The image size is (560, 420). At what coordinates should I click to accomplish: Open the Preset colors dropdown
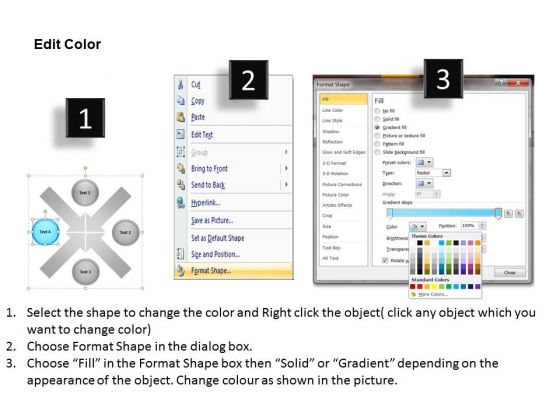point(425,162)
